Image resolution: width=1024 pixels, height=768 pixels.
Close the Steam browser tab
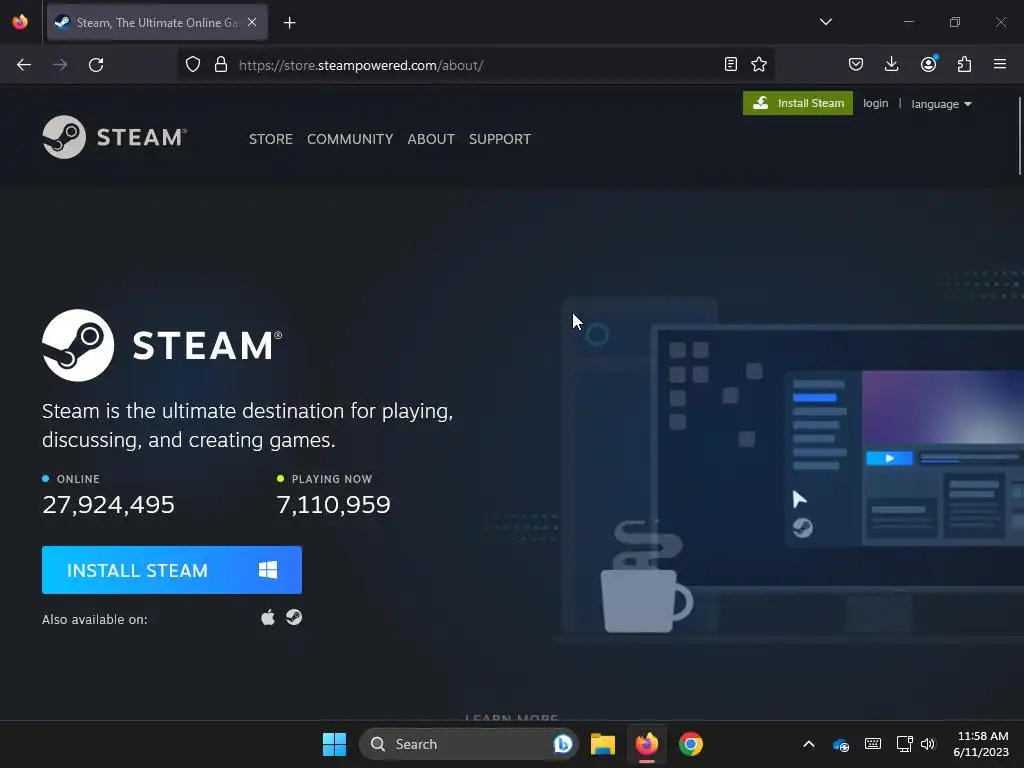coord(252,22)
